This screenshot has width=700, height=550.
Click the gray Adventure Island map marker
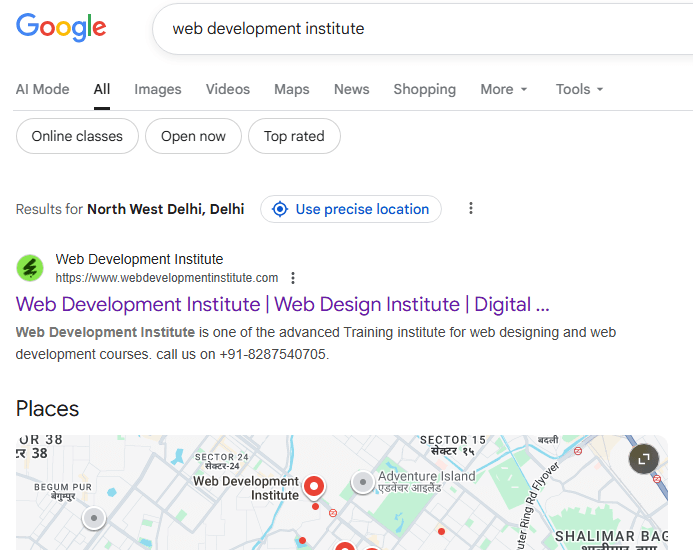[x=363, y=482]
